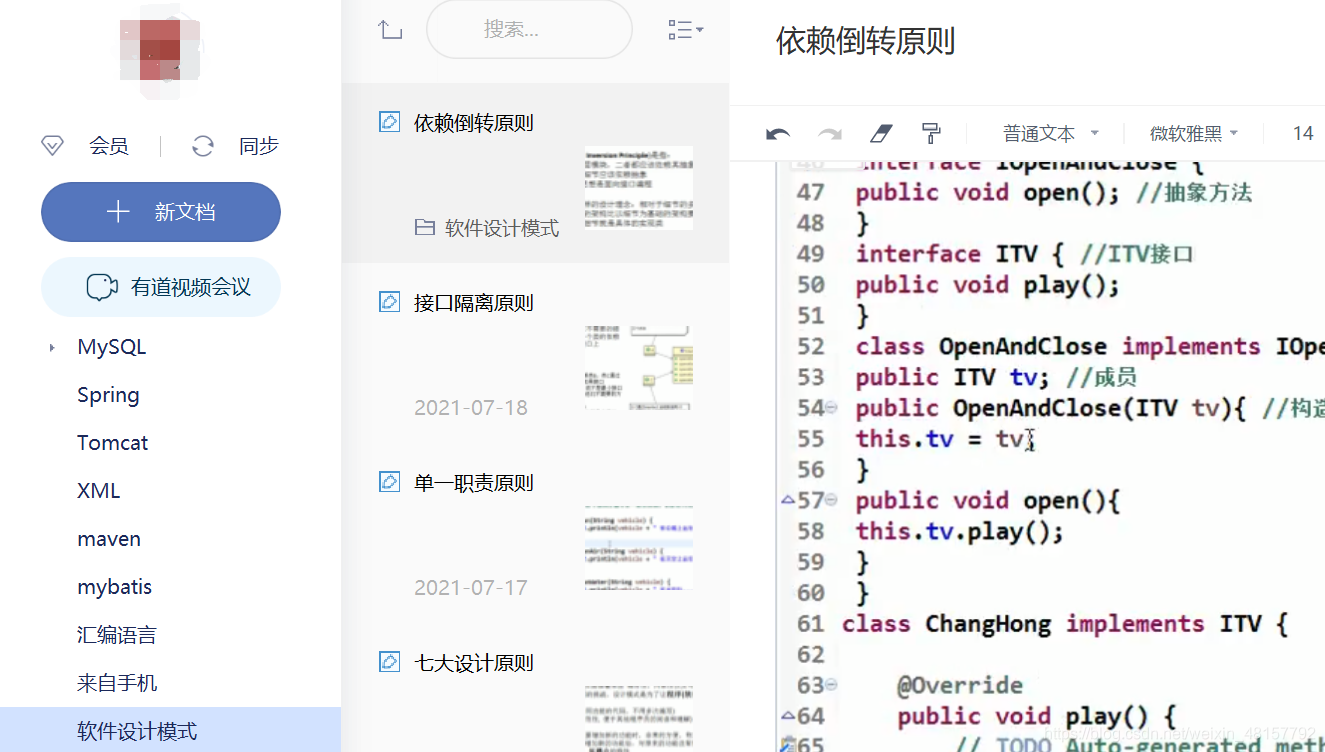Click date 2021-07-18

point(471,407)
